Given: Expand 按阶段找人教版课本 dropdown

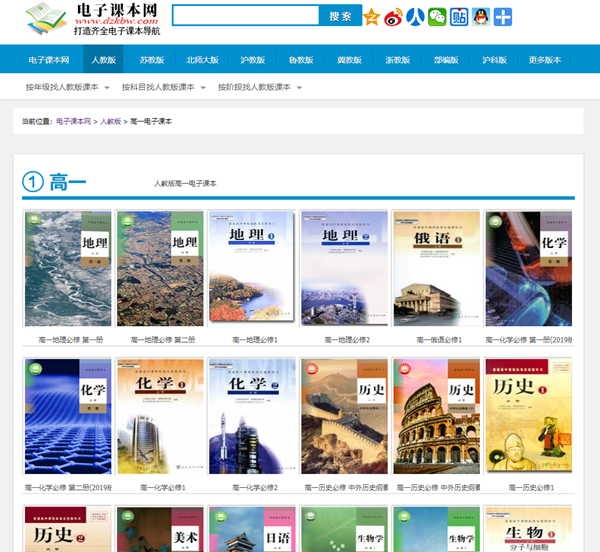Looking at the screenshot, I should pos(260,87).
